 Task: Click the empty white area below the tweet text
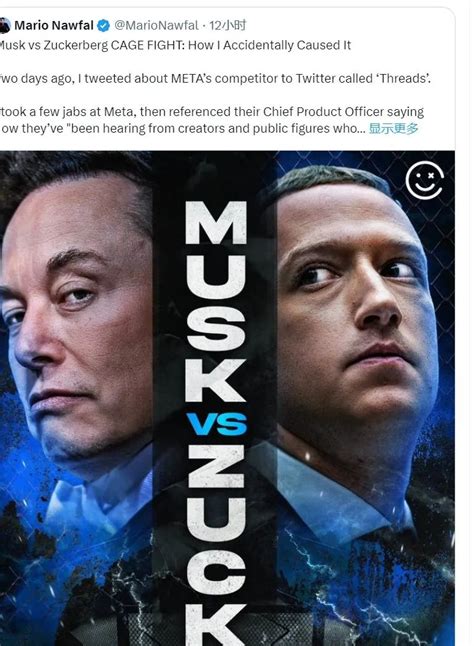[x=227, y=143]
